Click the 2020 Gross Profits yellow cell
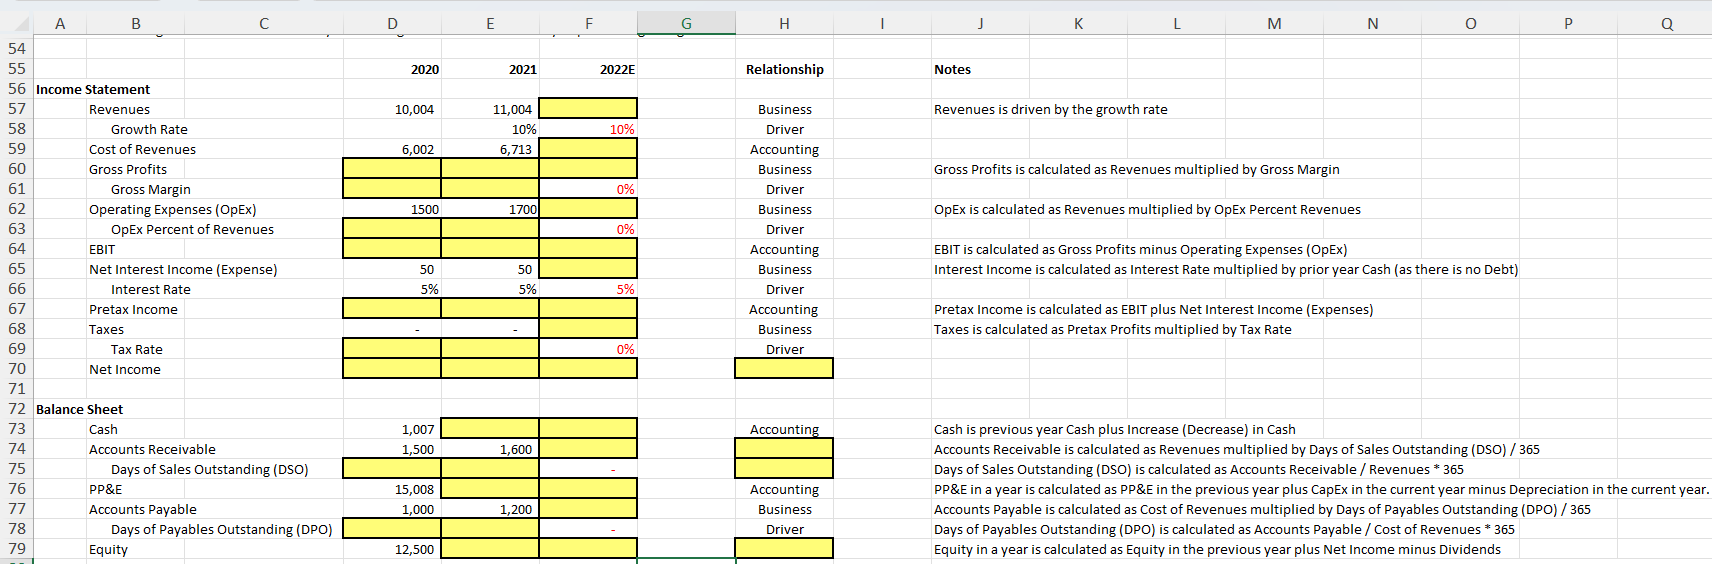This screenshot has height=564, width=1712. point(392,169)
